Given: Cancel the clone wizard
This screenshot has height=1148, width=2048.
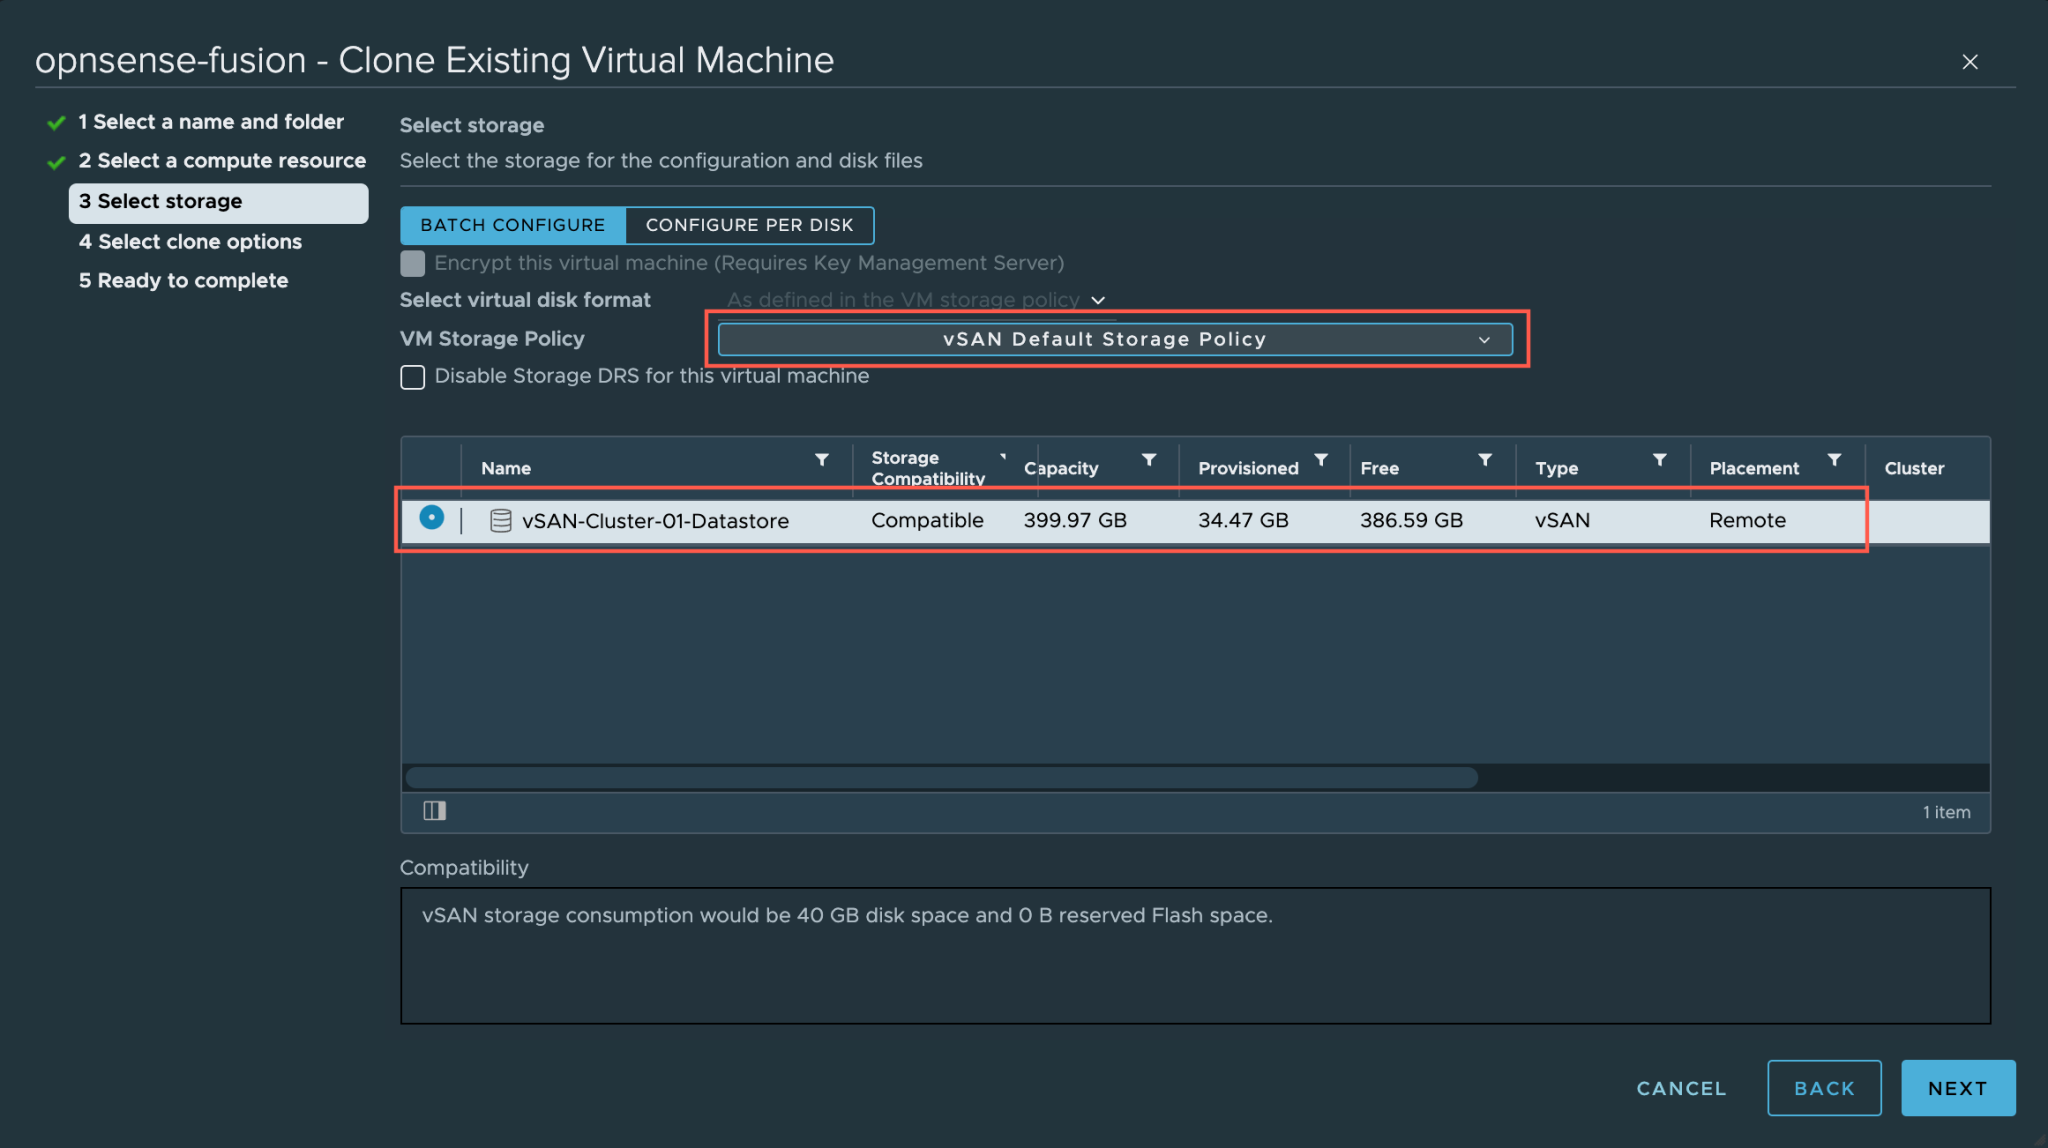Looking at the screenshot, I should click(x=1681, y=1088).
